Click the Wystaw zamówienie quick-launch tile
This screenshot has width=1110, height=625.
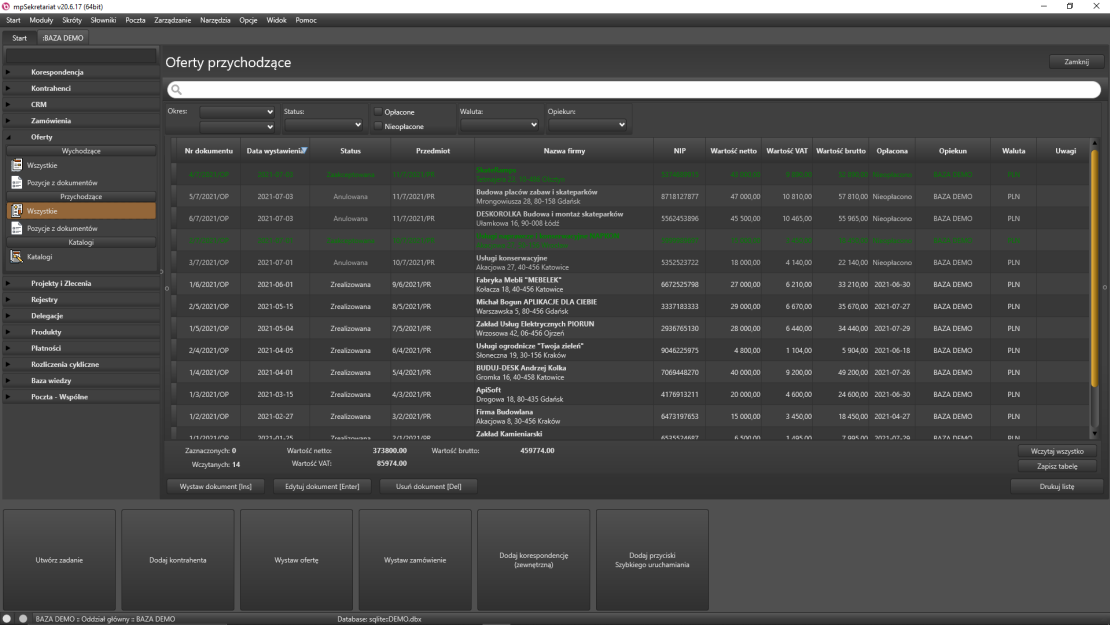pos(415,560)
